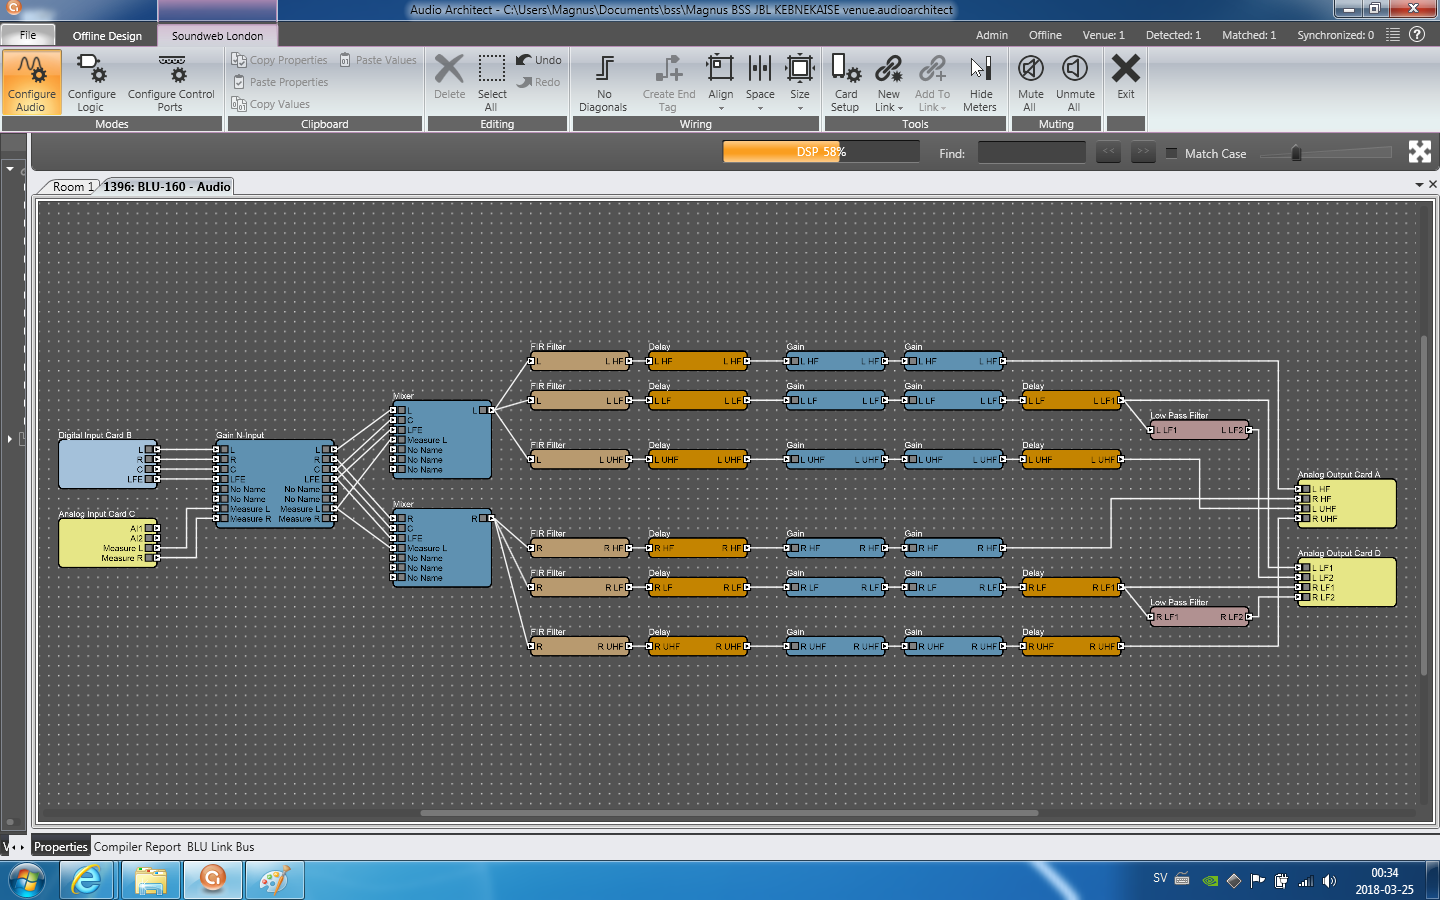The width and height of the screenshot is (1440, 900).
Task: Open Configure Control Ports mode
Action: pos(171,82)
